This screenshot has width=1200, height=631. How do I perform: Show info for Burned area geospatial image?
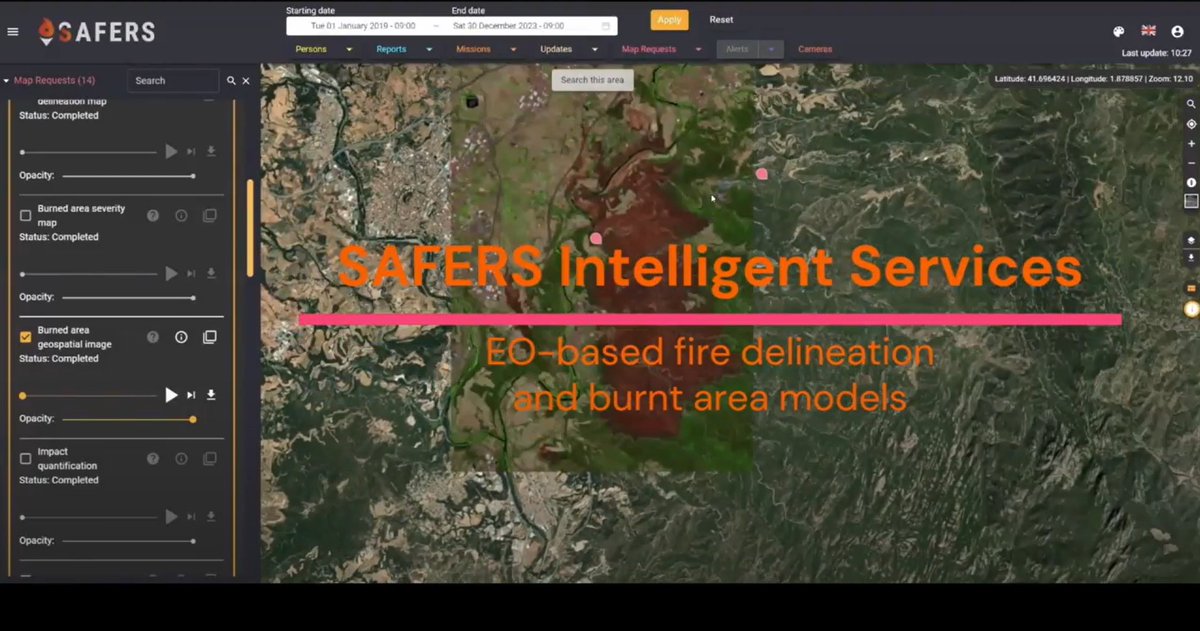pos(181,337)
